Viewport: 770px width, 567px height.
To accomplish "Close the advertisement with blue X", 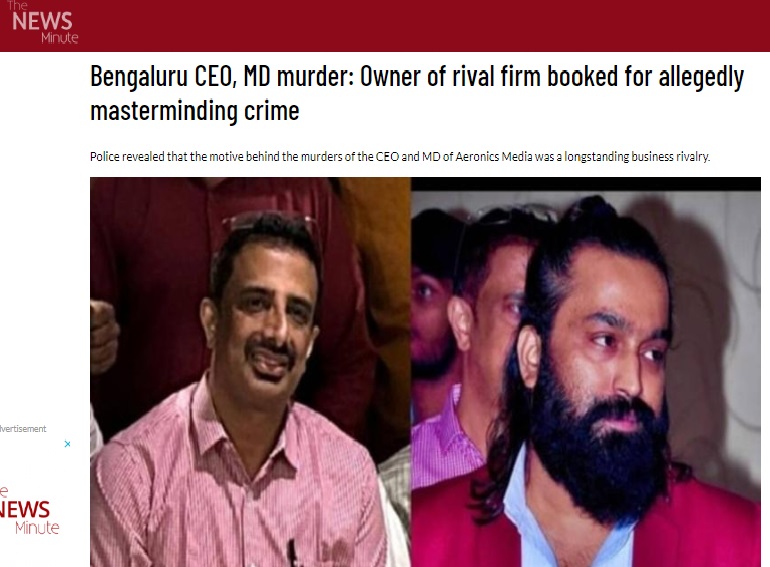I will [67, 444].
